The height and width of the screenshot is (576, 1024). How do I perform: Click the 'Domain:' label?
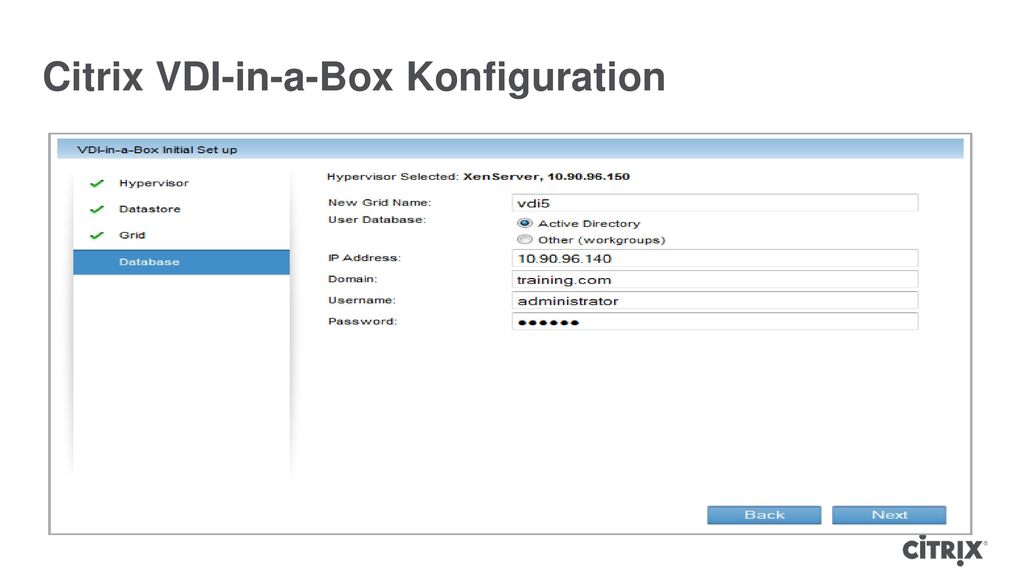(353, 279)
